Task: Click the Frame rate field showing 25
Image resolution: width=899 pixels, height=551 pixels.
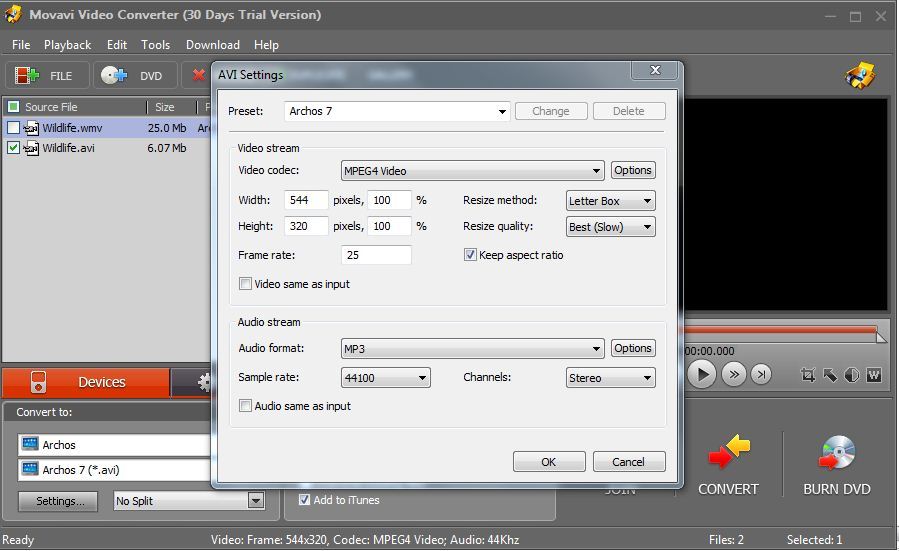Action: click(376, 255)
